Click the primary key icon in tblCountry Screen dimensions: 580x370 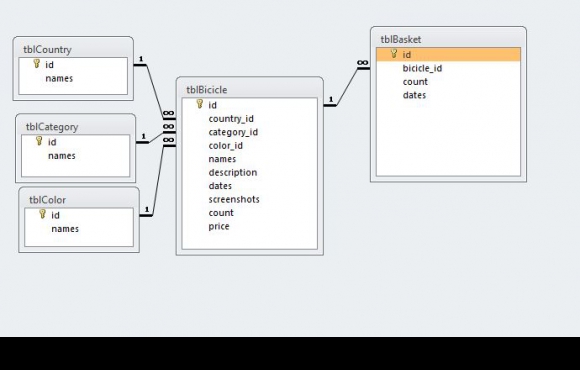click(37, 64)
